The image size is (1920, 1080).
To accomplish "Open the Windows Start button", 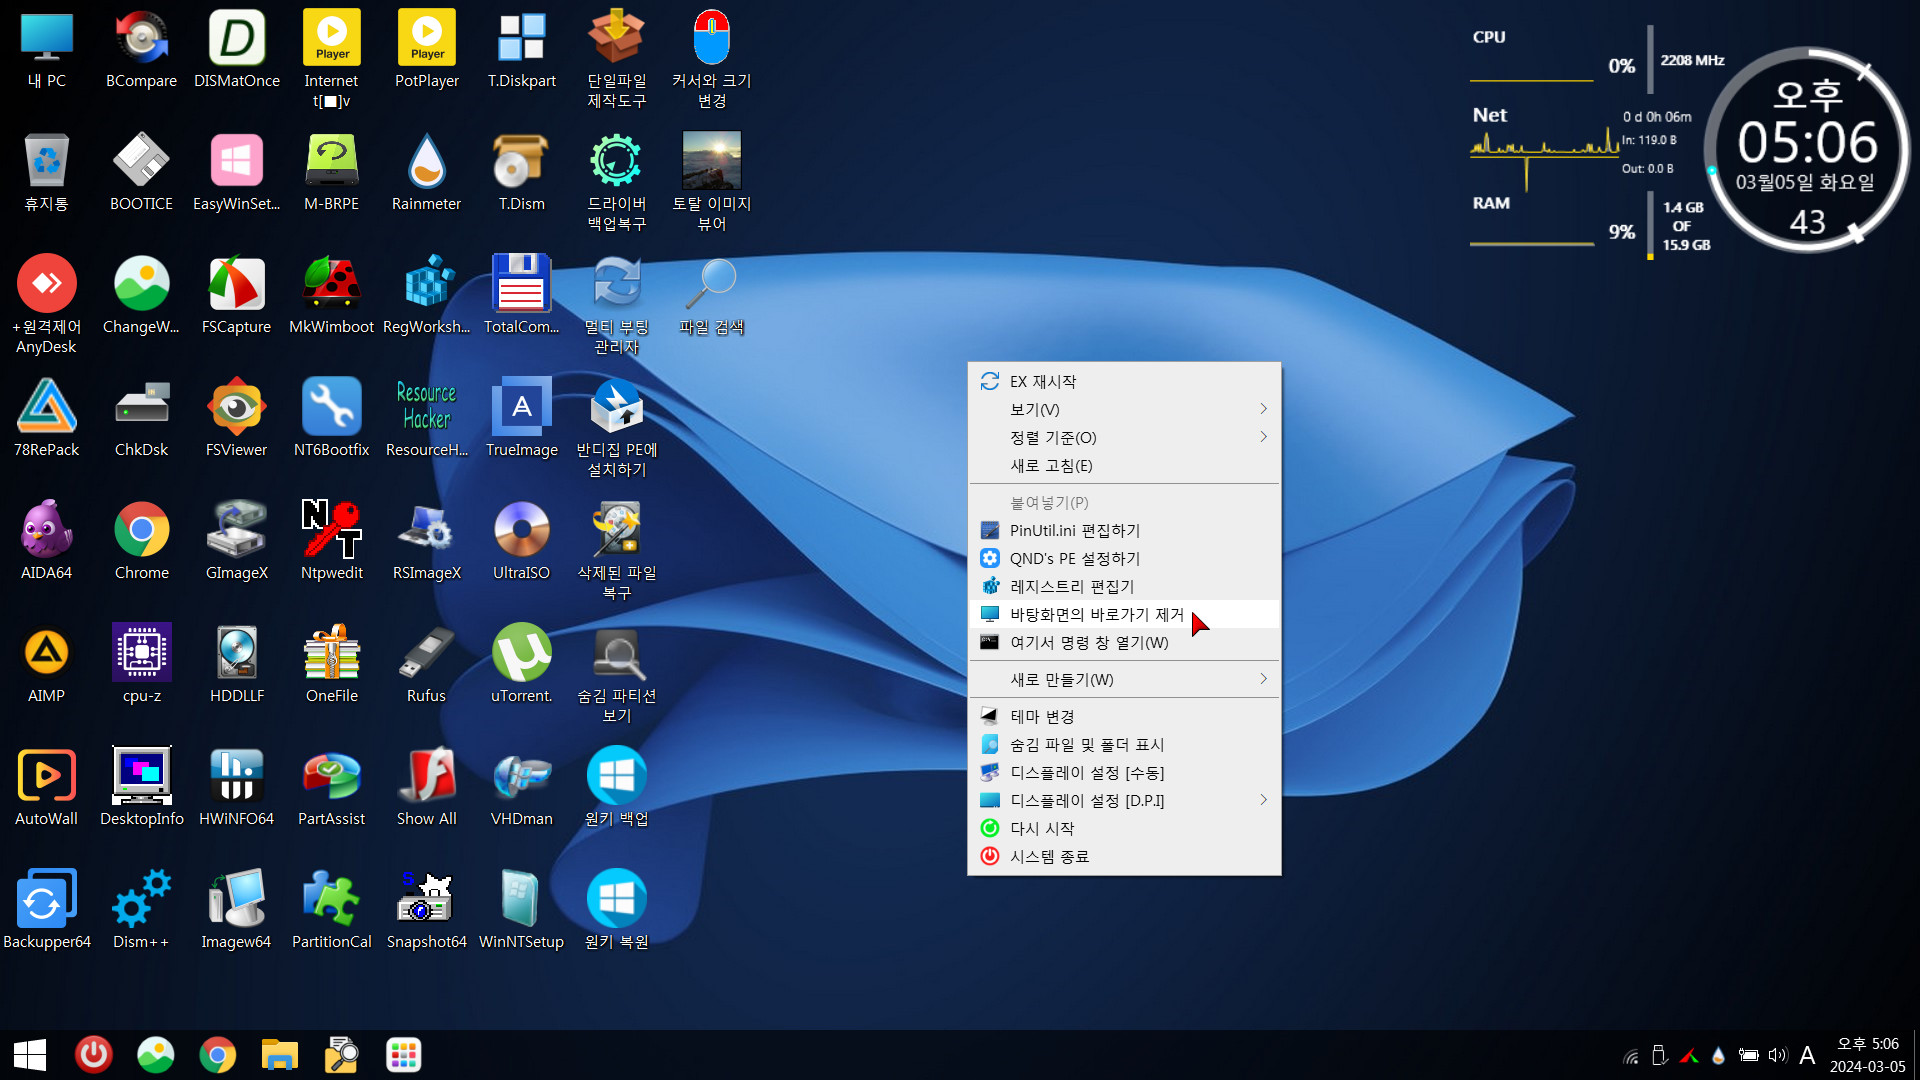I will pyautogui.click(x=30, y=1055).
